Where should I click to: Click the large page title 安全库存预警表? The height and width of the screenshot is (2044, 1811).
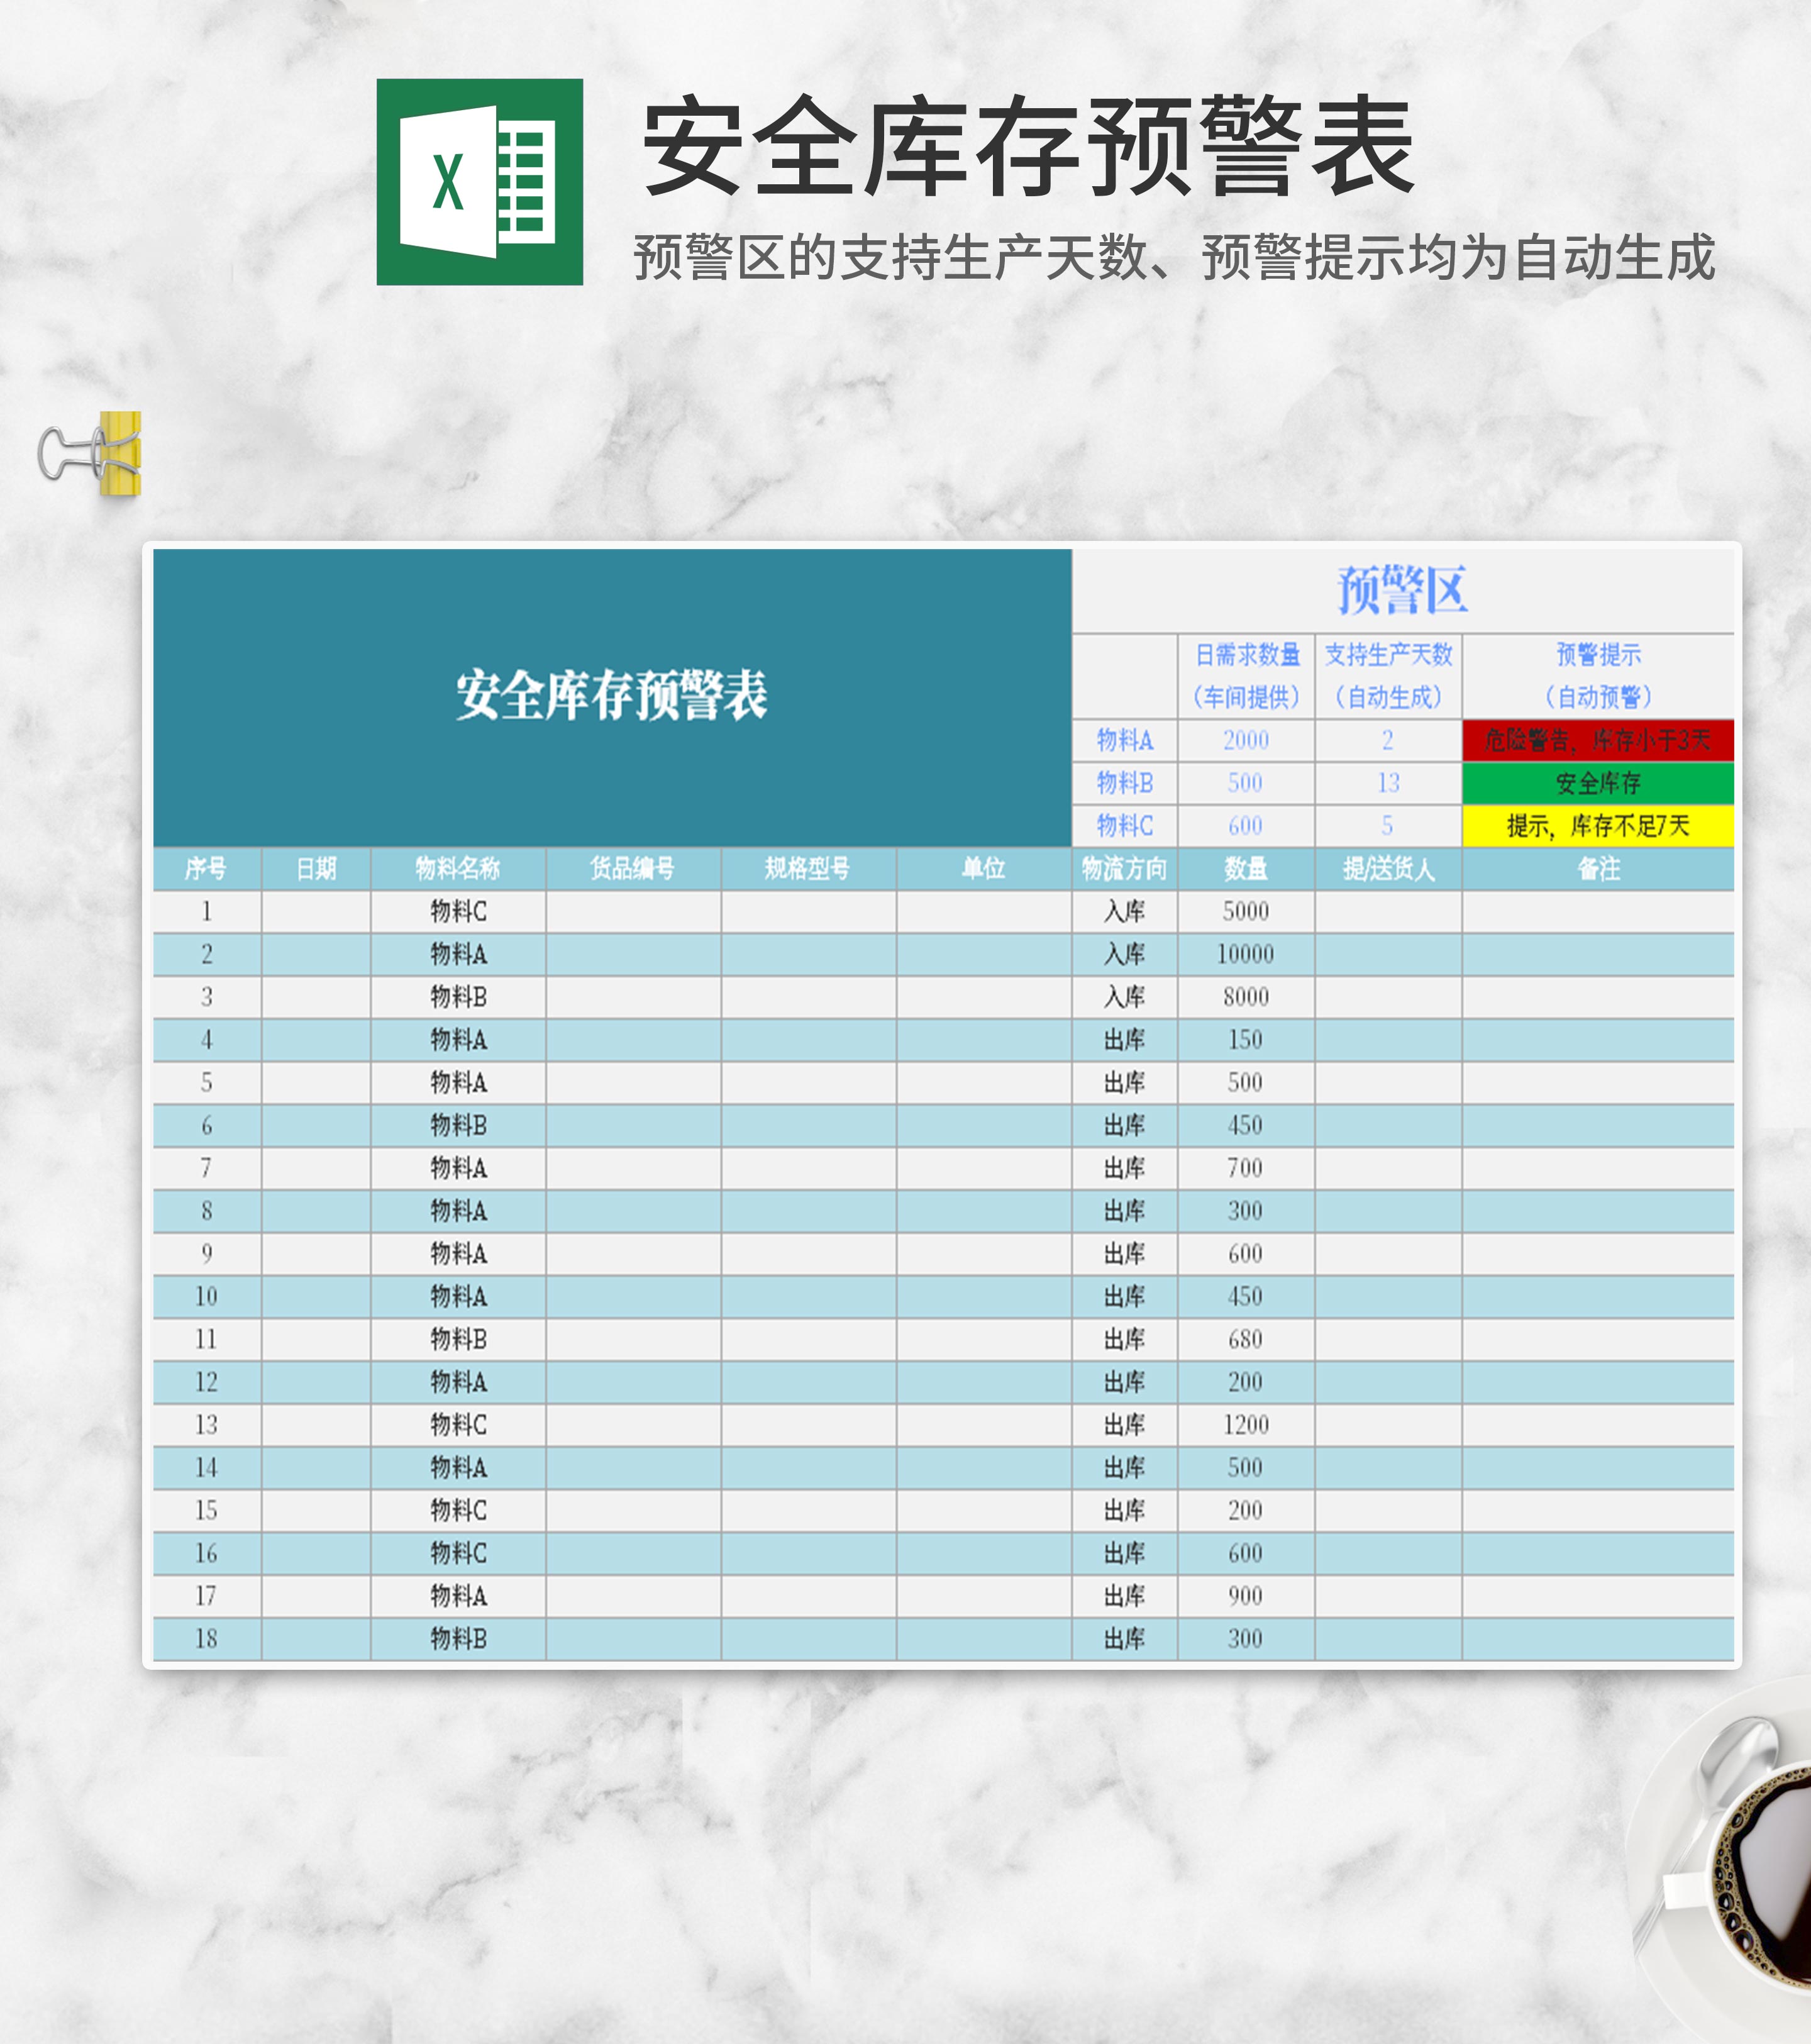click(x=1027, y=148)
